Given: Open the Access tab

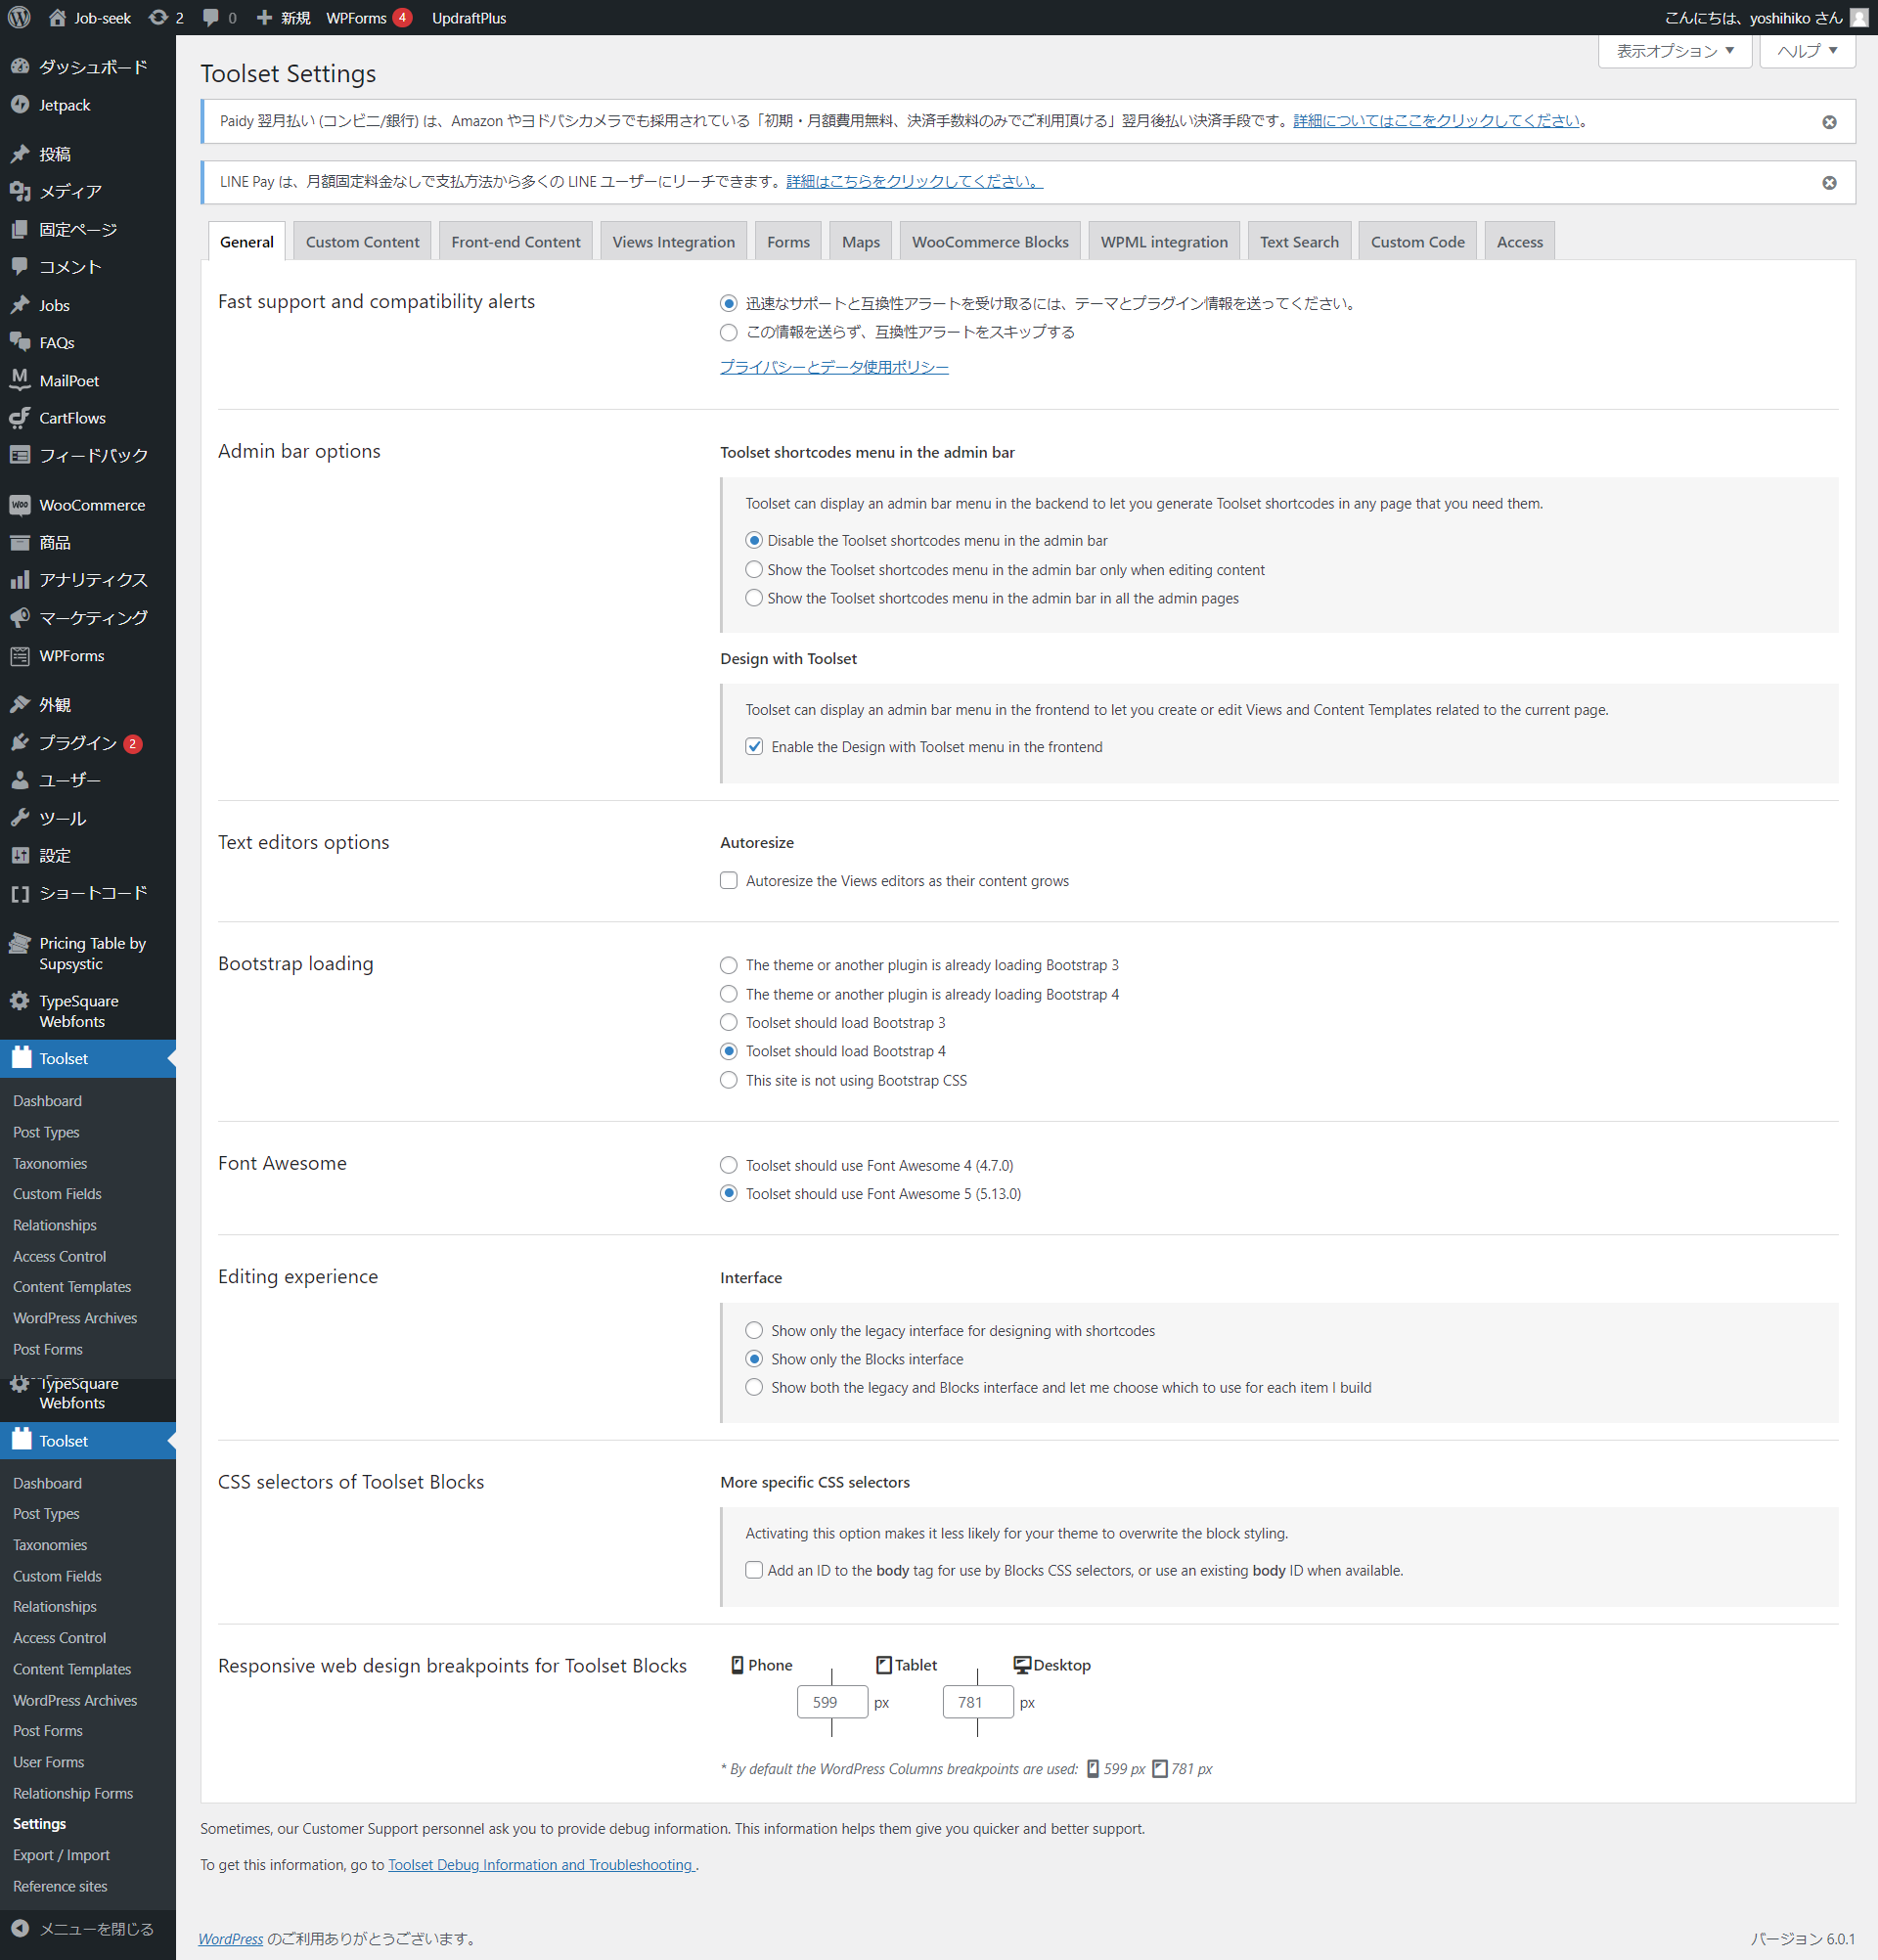Looking at the screenshot, I should coord(1520,241).
